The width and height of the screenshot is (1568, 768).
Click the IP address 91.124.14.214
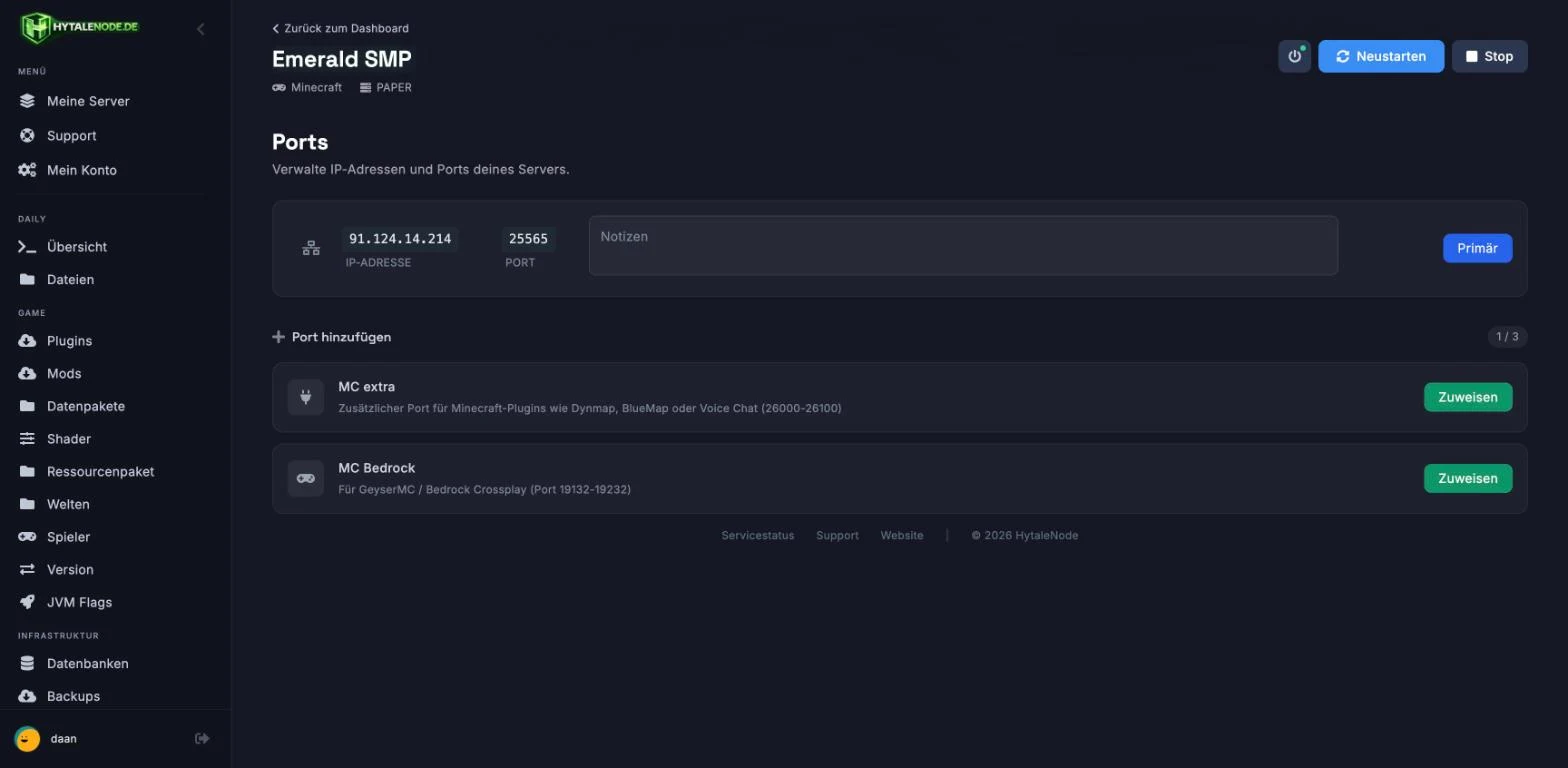tap(400, 239)
